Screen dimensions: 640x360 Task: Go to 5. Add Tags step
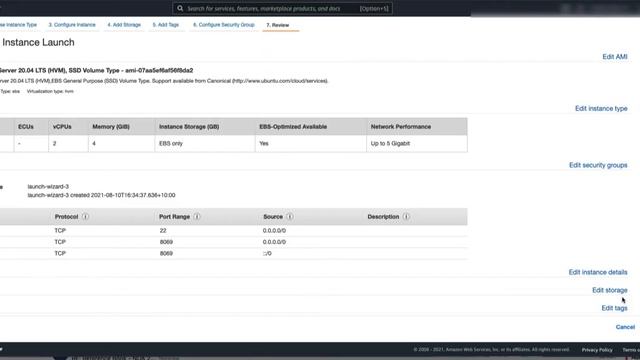[166, 25]
